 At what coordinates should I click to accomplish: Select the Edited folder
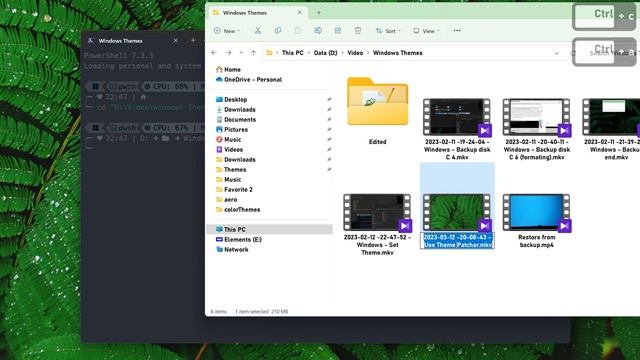(378, 101)
